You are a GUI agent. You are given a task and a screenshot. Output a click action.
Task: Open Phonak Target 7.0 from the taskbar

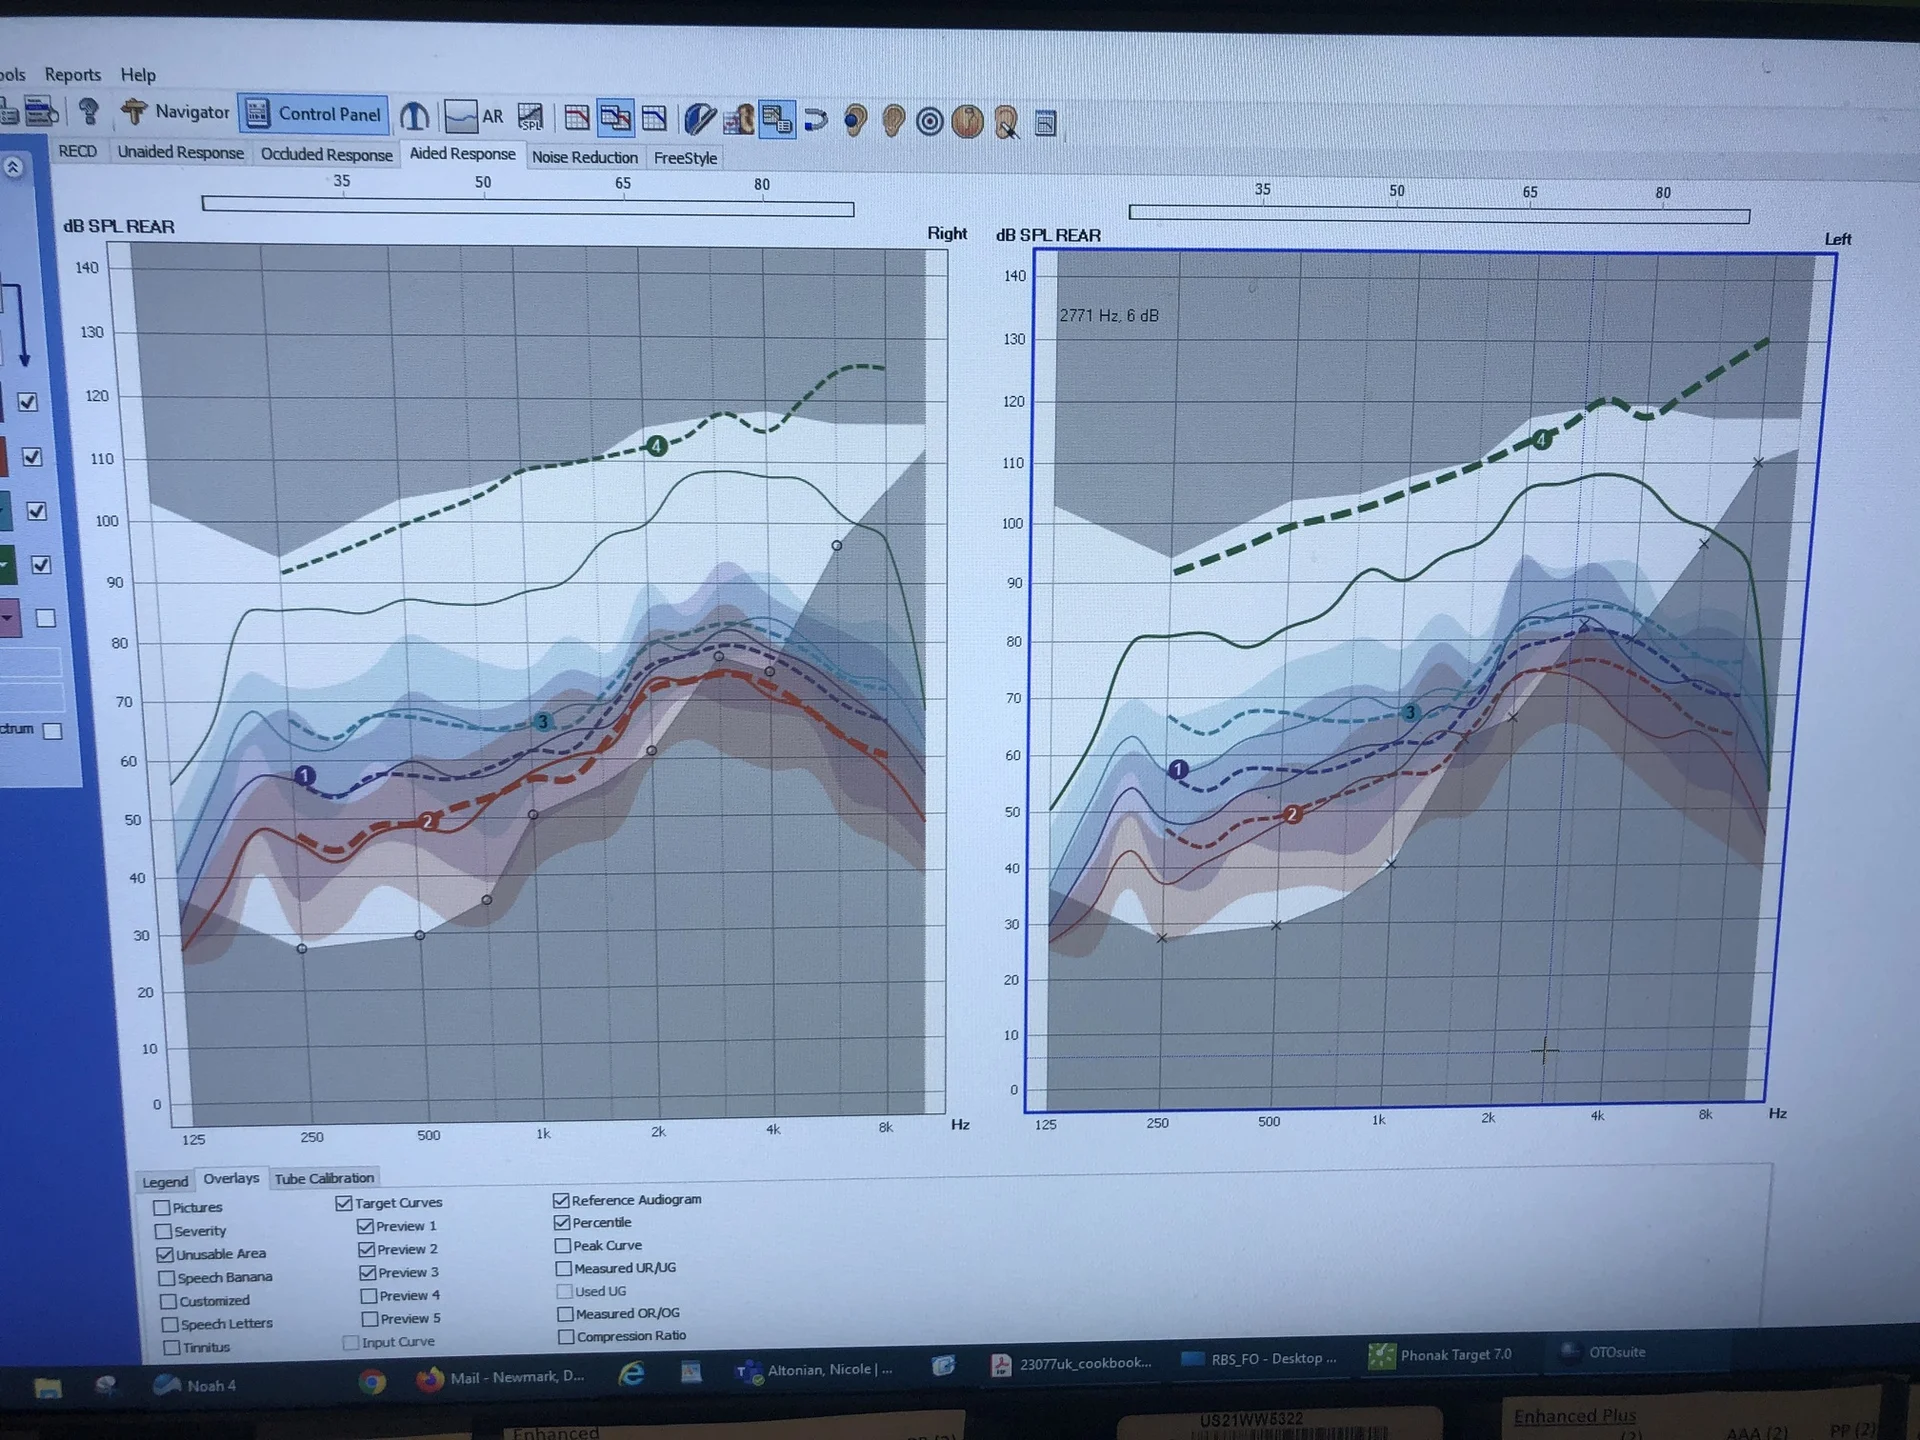point(1440,1355)
